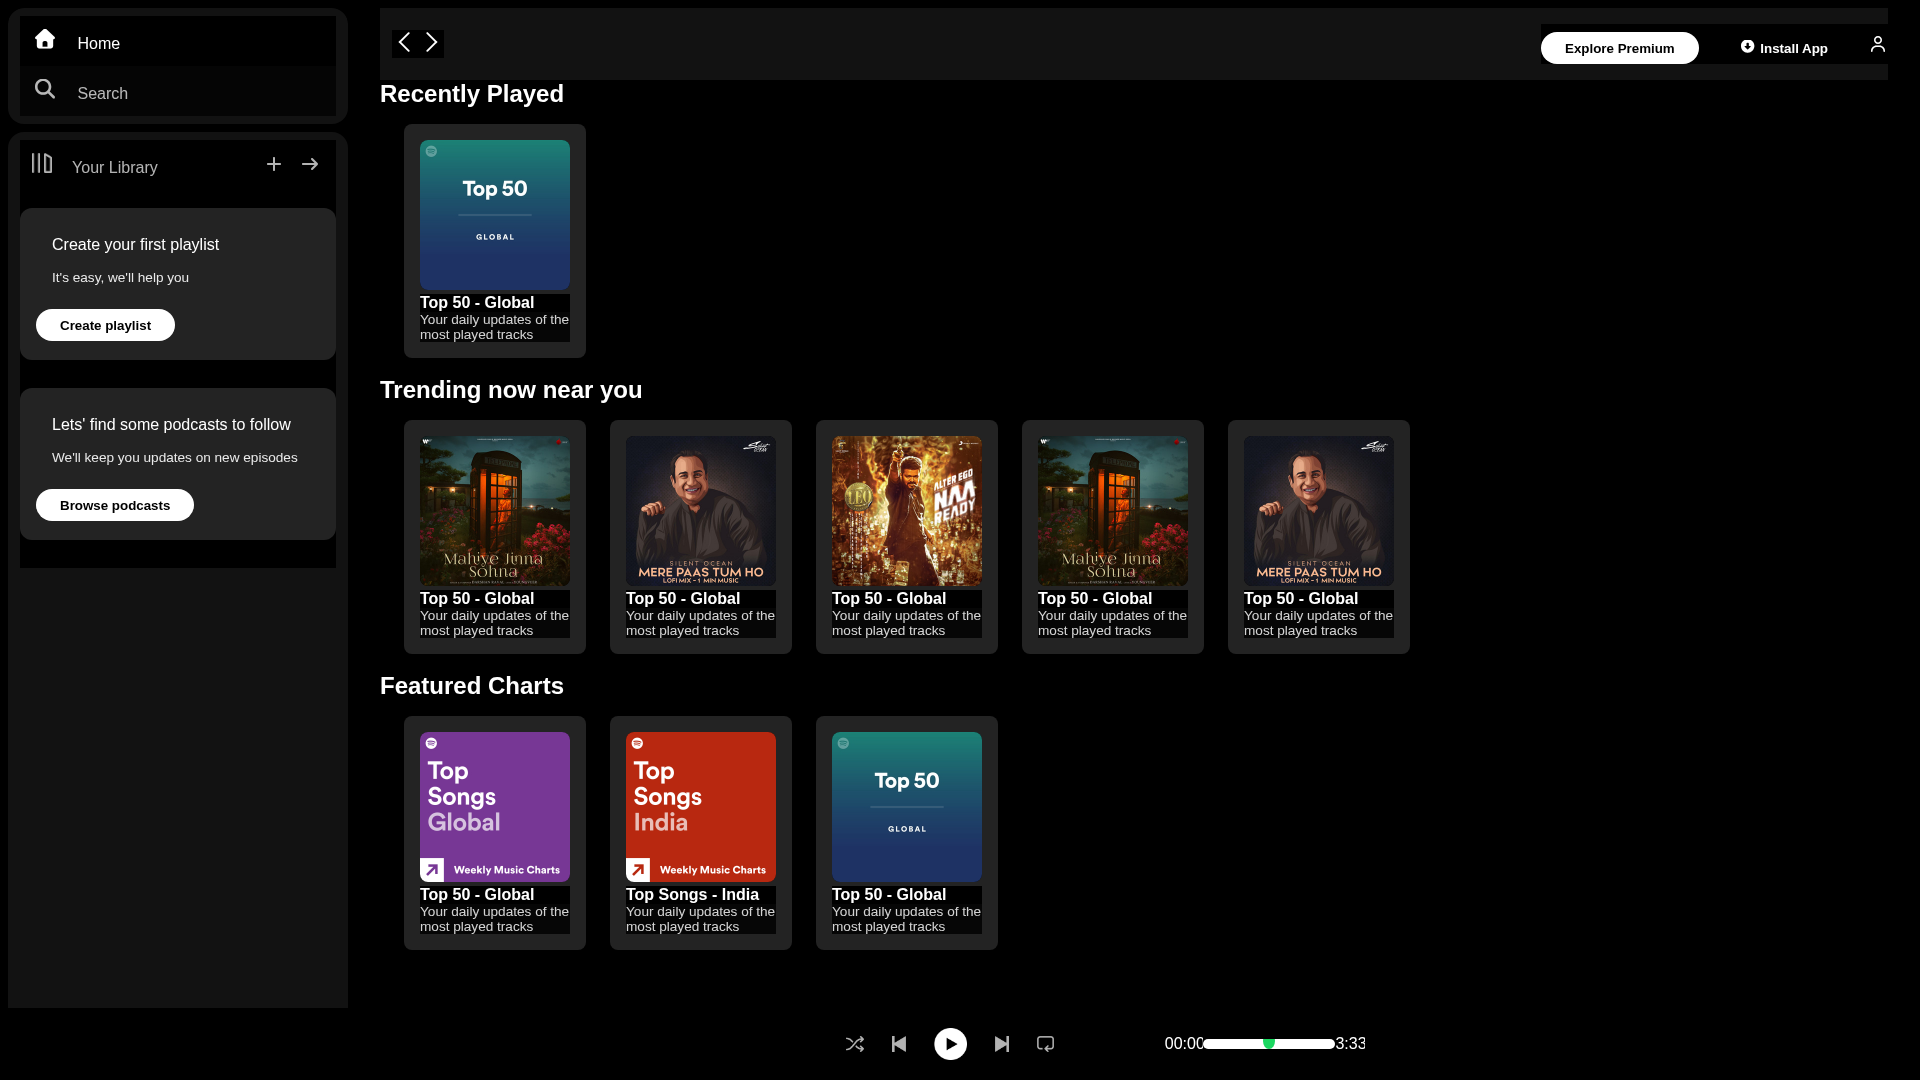Open Search from the sidebar
Image resolution: width=1920 pixels, height=1080 pixels.
pos(178,92)
